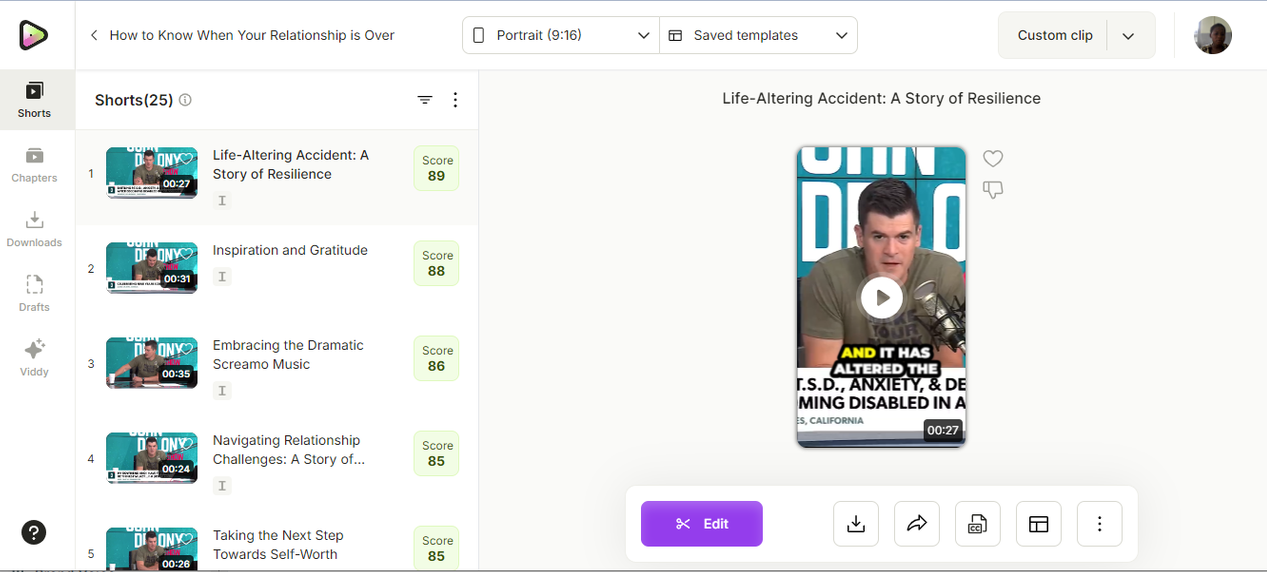Viewport: 1267px width, 572px height.
Task: Share the clip using the arrow icon
Action: point(917,524)
